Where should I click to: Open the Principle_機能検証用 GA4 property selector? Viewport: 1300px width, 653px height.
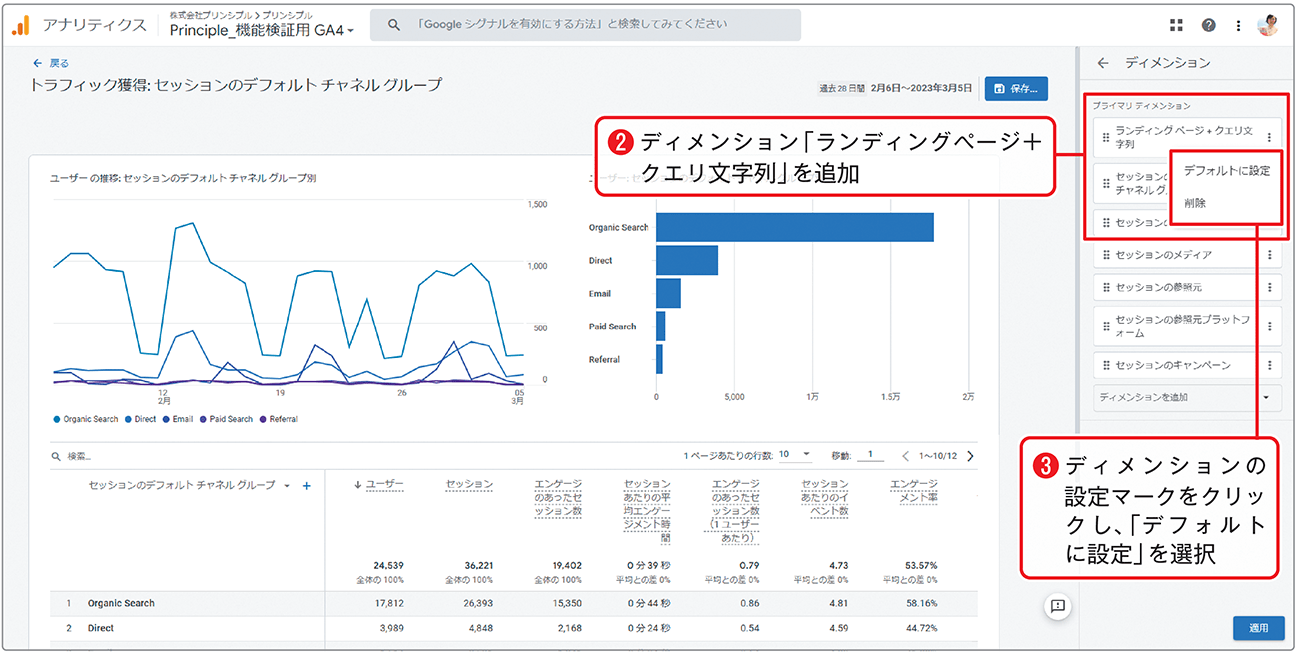pyautogui.click(x=262, y=31)
